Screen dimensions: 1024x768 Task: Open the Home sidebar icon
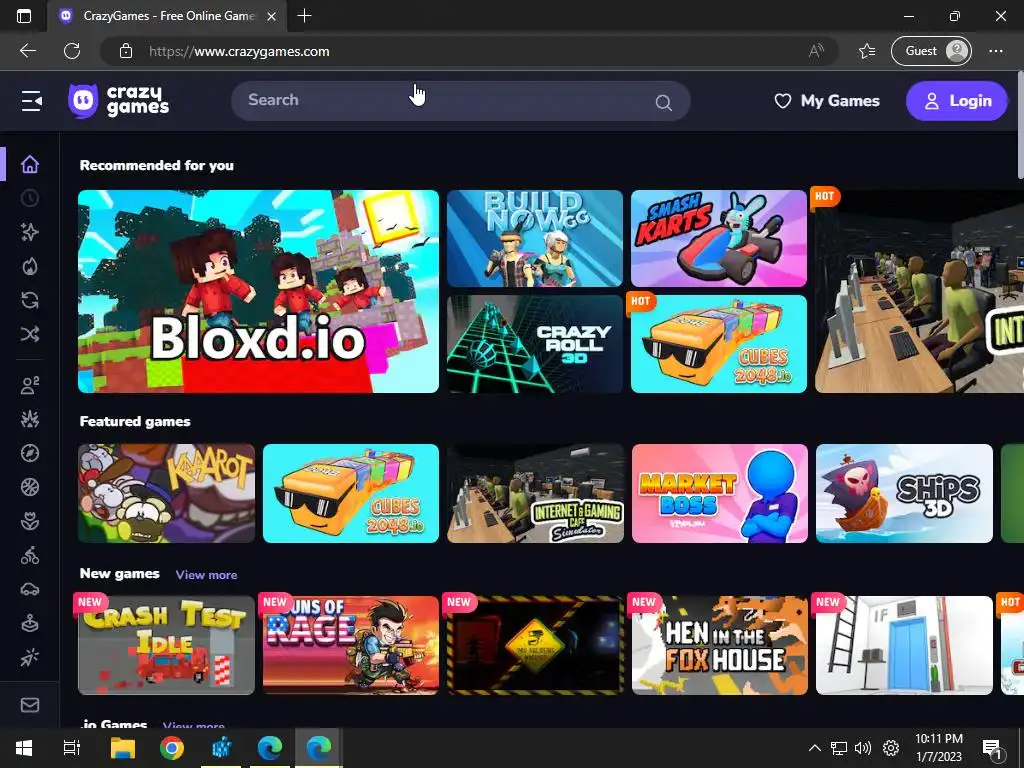tap(30, 164)
